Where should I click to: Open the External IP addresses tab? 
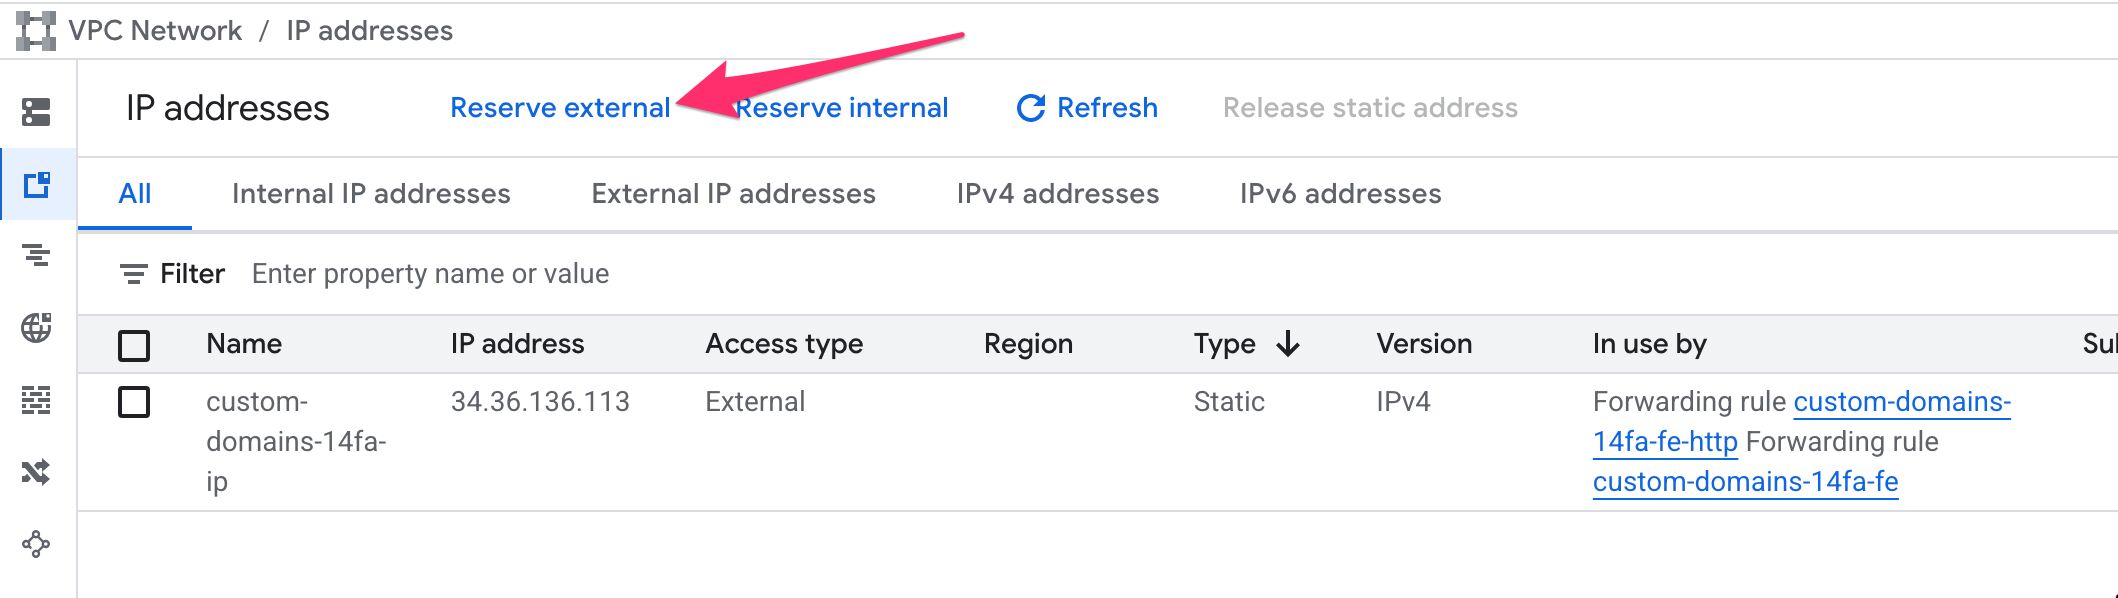pos(733,194)
